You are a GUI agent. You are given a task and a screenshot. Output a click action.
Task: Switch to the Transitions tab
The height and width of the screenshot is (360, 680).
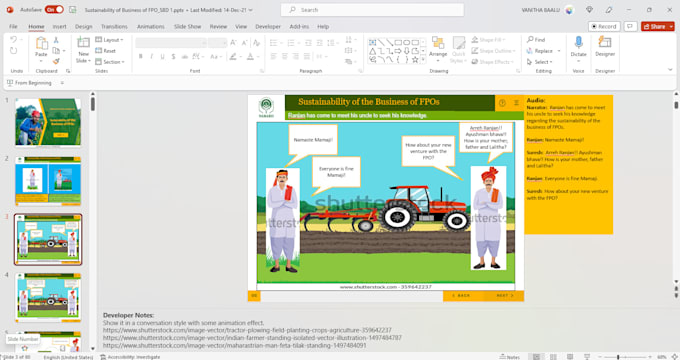click(x=114, y=26)
